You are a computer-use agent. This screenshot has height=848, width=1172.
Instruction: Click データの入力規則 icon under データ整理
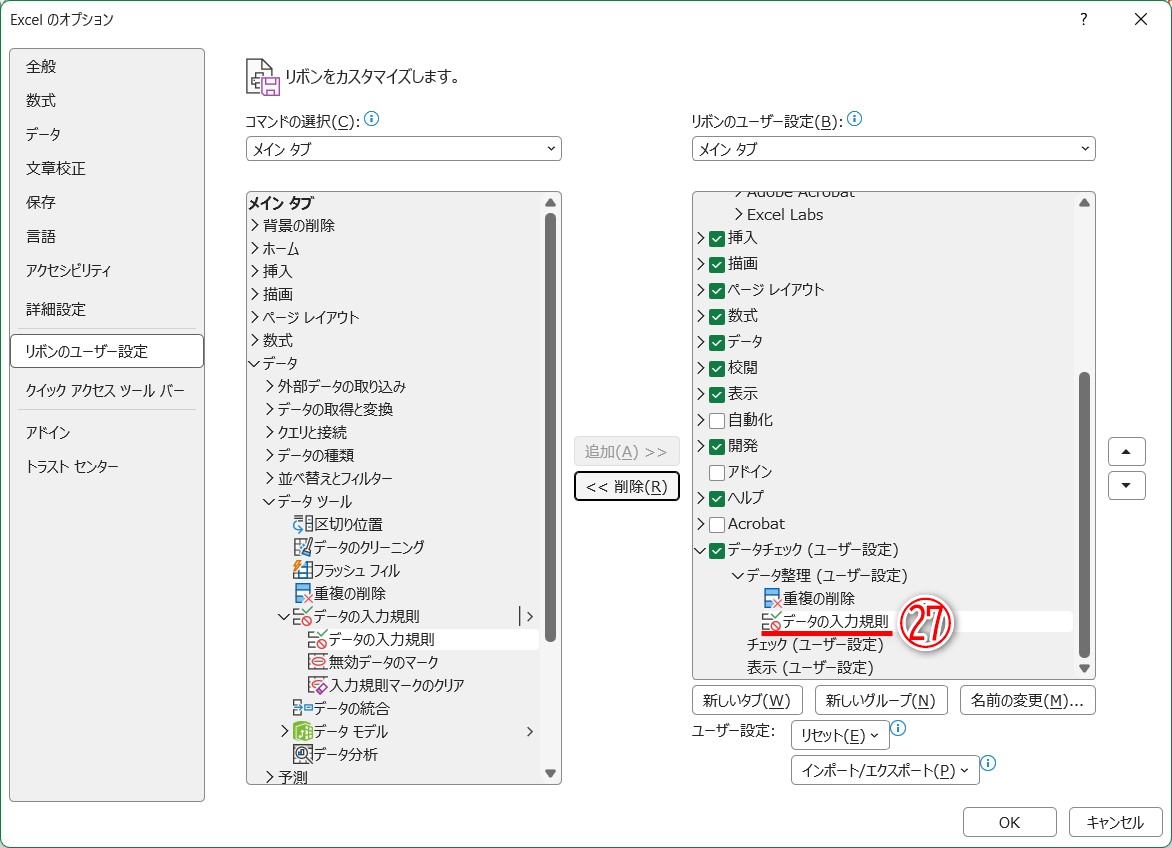coord(771,622)
